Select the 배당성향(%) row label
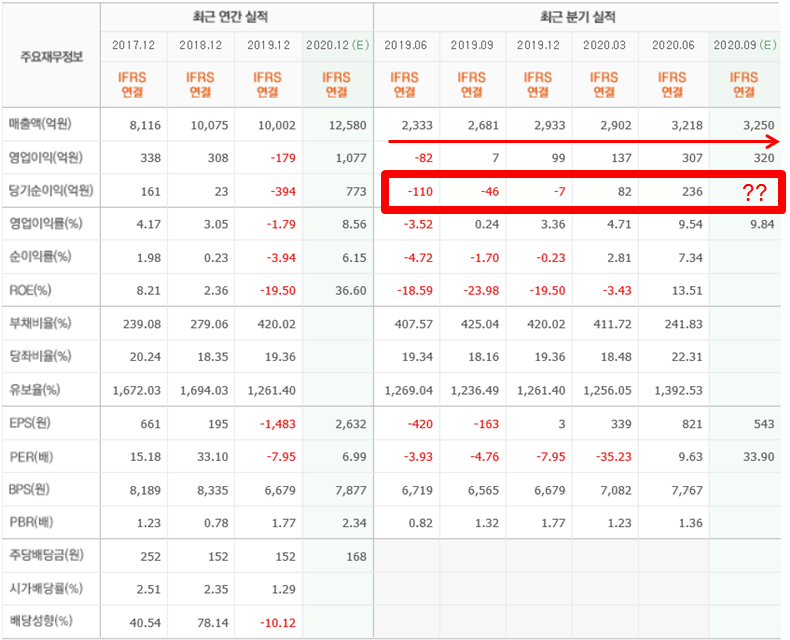Screen dimensions: 790x640 point(41,621)
